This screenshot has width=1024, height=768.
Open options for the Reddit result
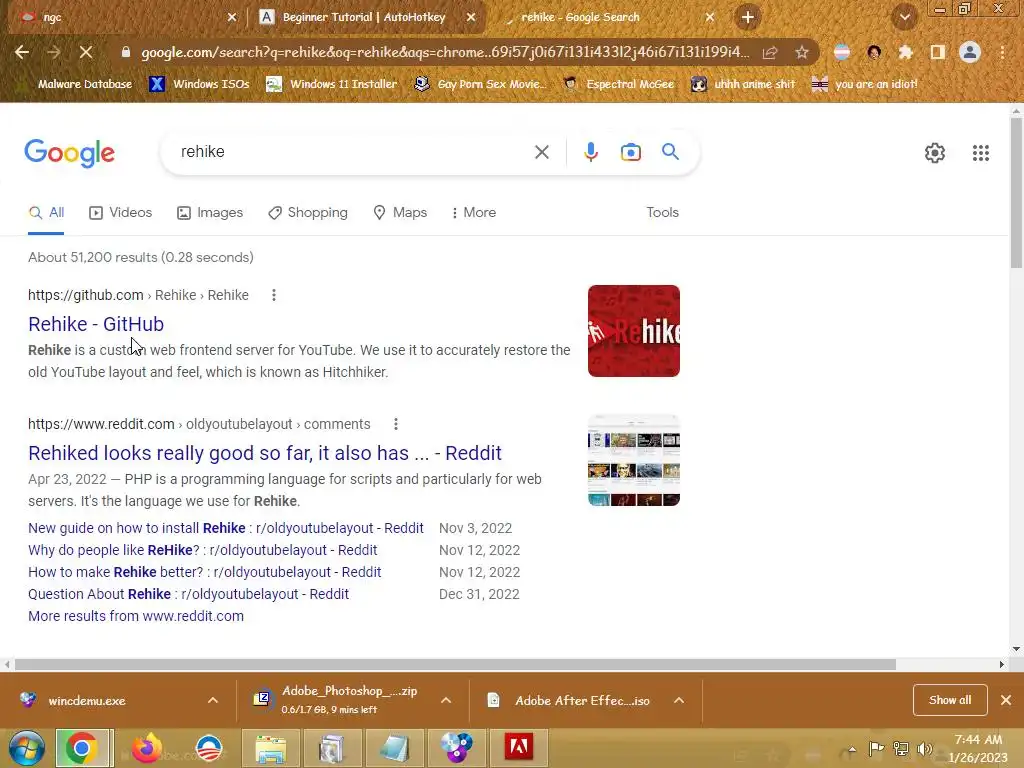tap(395, 424)
